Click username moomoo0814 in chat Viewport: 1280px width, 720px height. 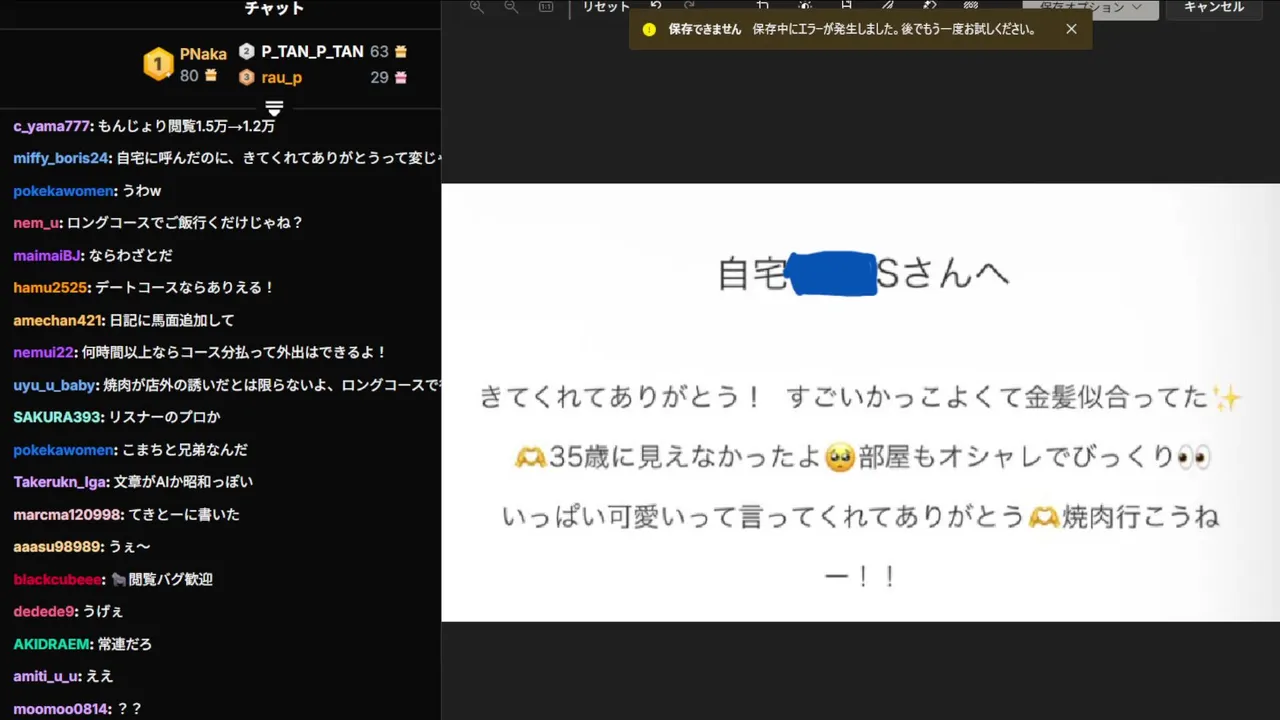[x=59, y=709]
